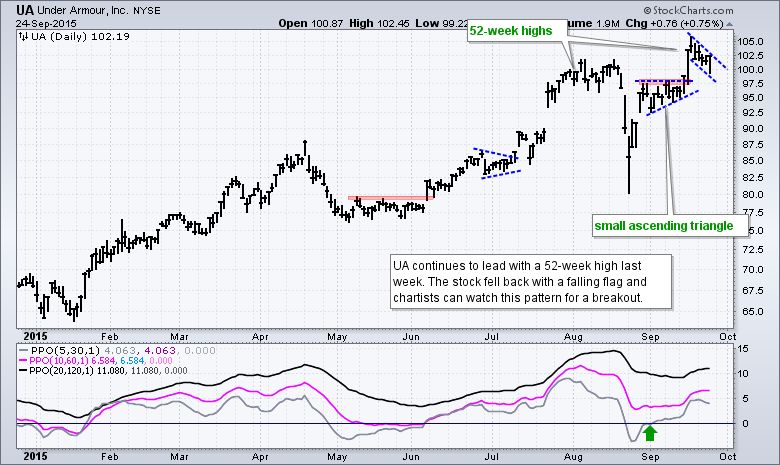
Task: Click the NYSE exchange label
Action: coord(147,11)
